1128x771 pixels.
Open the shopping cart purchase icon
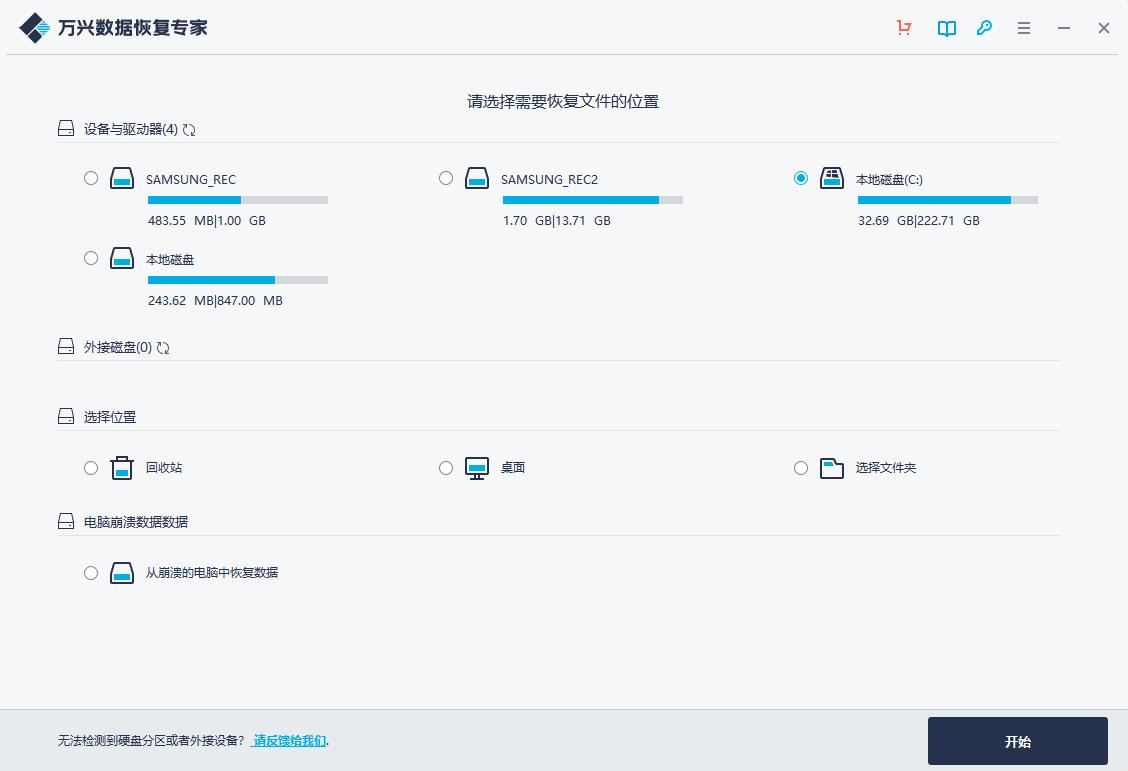tap(904, 28)
